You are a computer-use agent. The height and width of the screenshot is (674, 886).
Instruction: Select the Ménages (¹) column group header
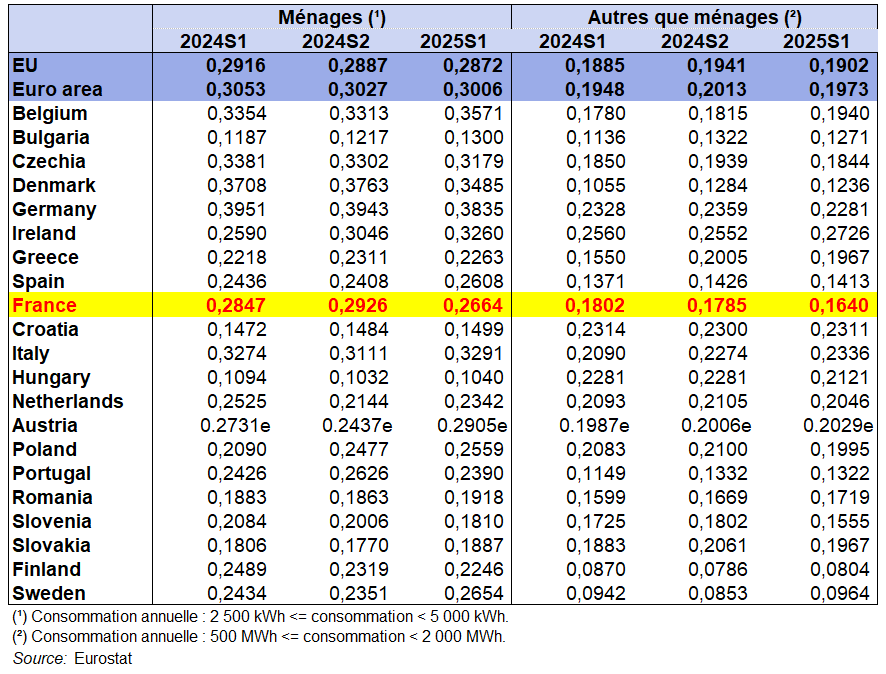click(331, 17)
